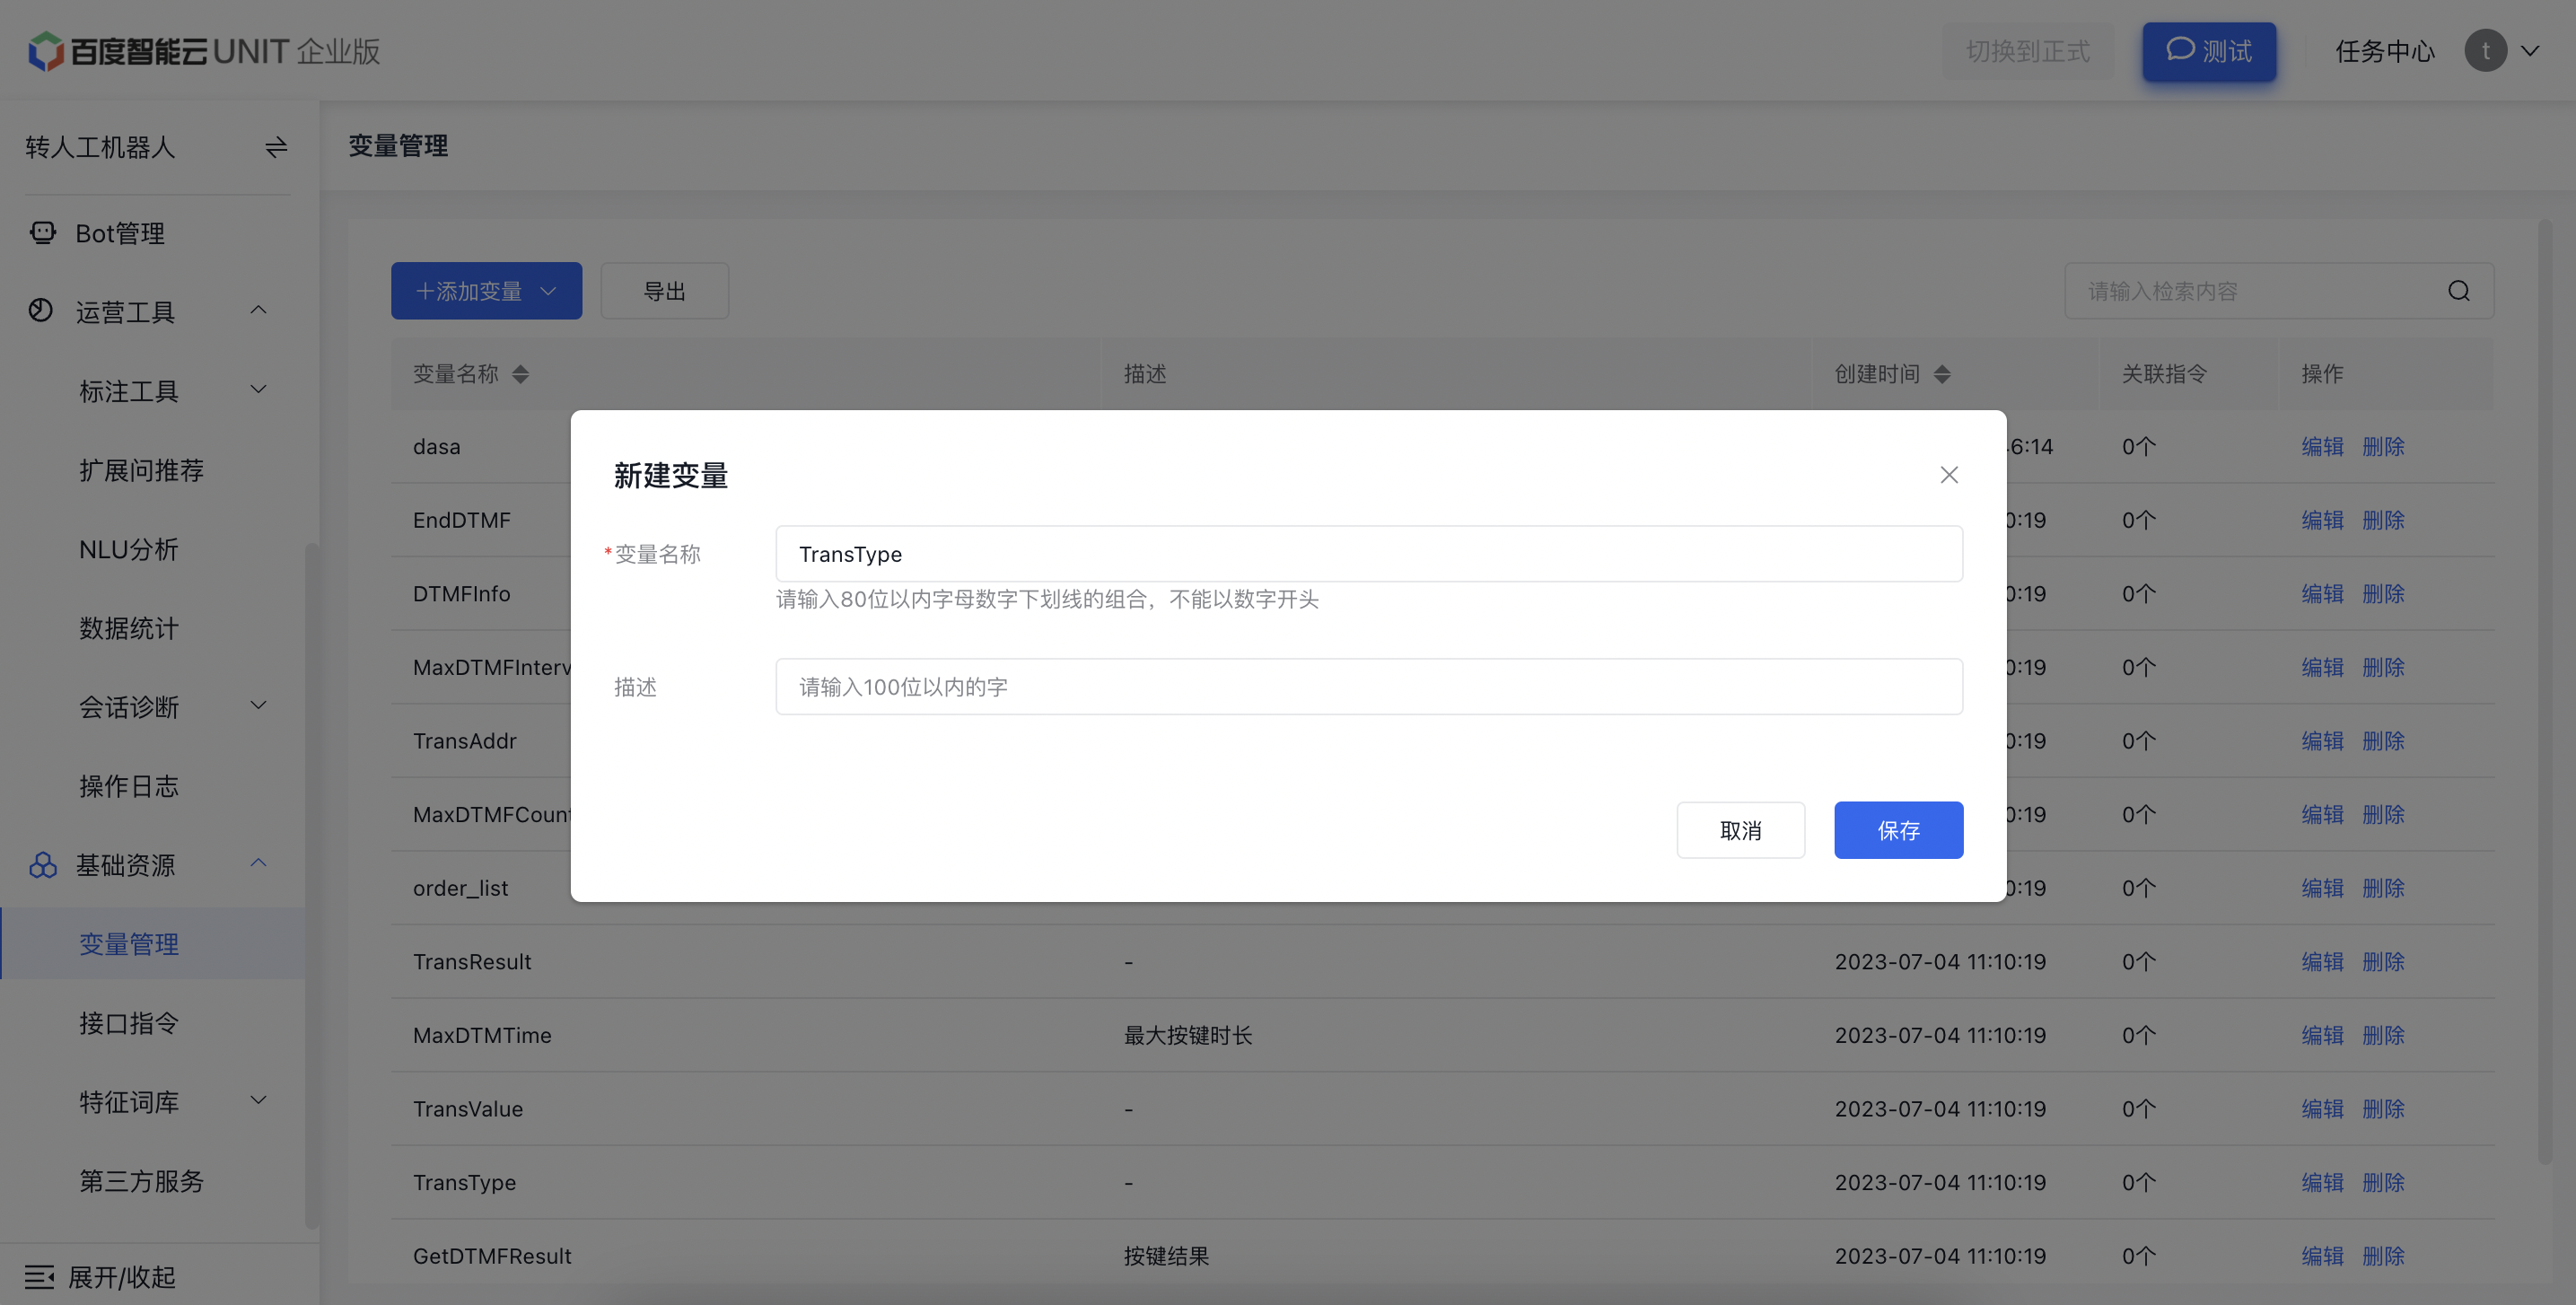The image size is (2576, 1305).
Task: Click the 展开/收起 collapse menu icon
Action: tap(39, 1277)
